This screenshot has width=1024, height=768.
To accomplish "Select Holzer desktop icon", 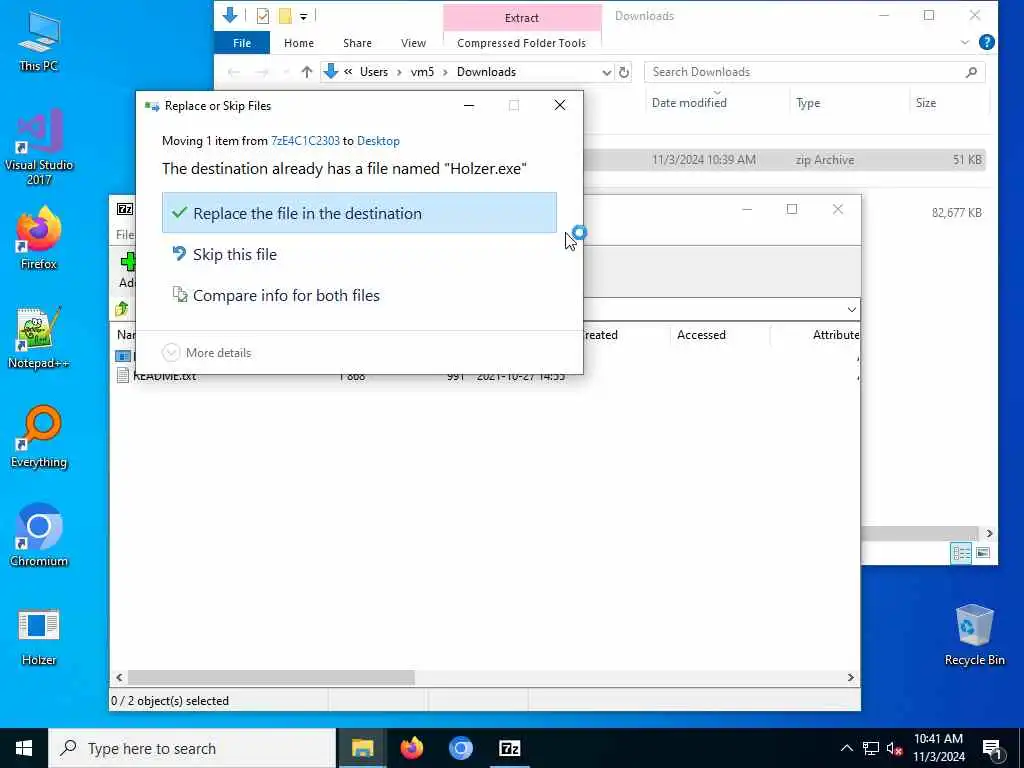I will pos(39,637).
